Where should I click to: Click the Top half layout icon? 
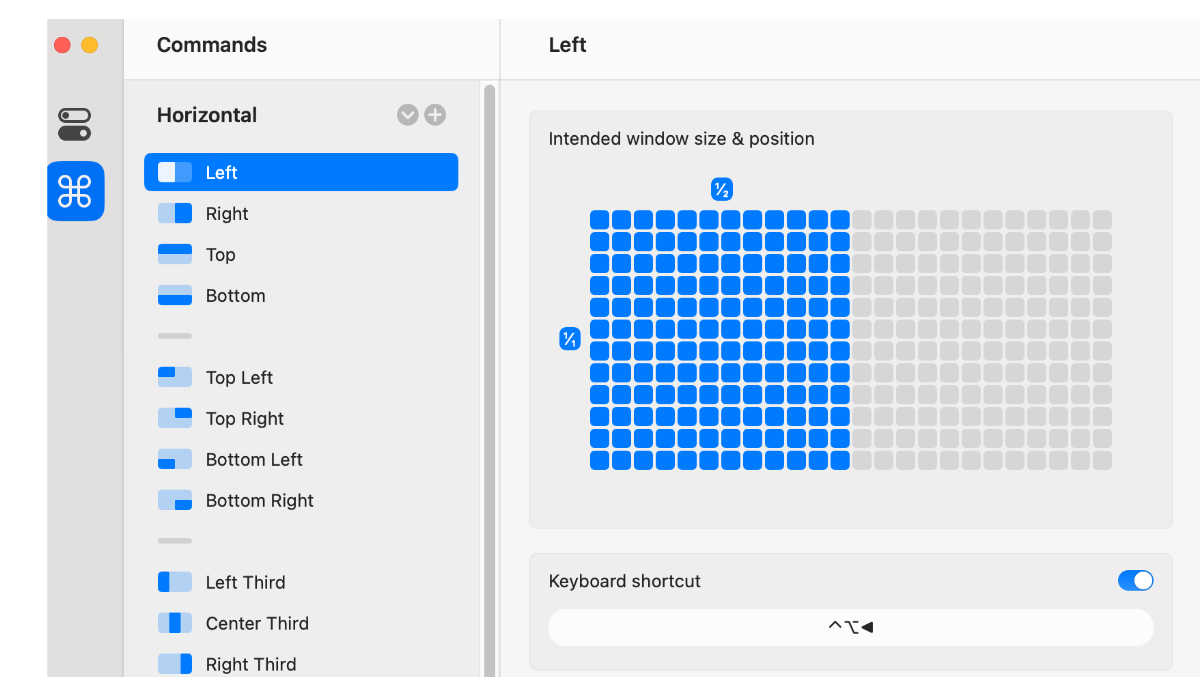click(x=175, y=255)
